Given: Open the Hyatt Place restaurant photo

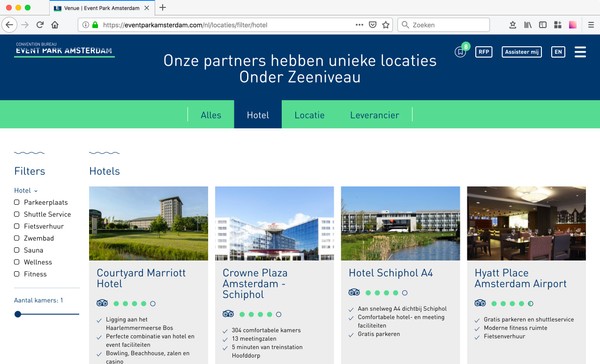Looking at the screenshot, I should click(x=526, y=224).
